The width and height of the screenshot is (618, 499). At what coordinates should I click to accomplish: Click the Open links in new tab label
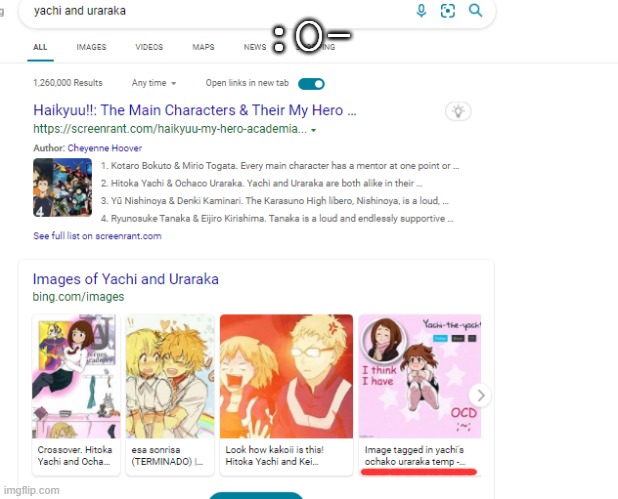pyautogui.click(x=247, y=83)
